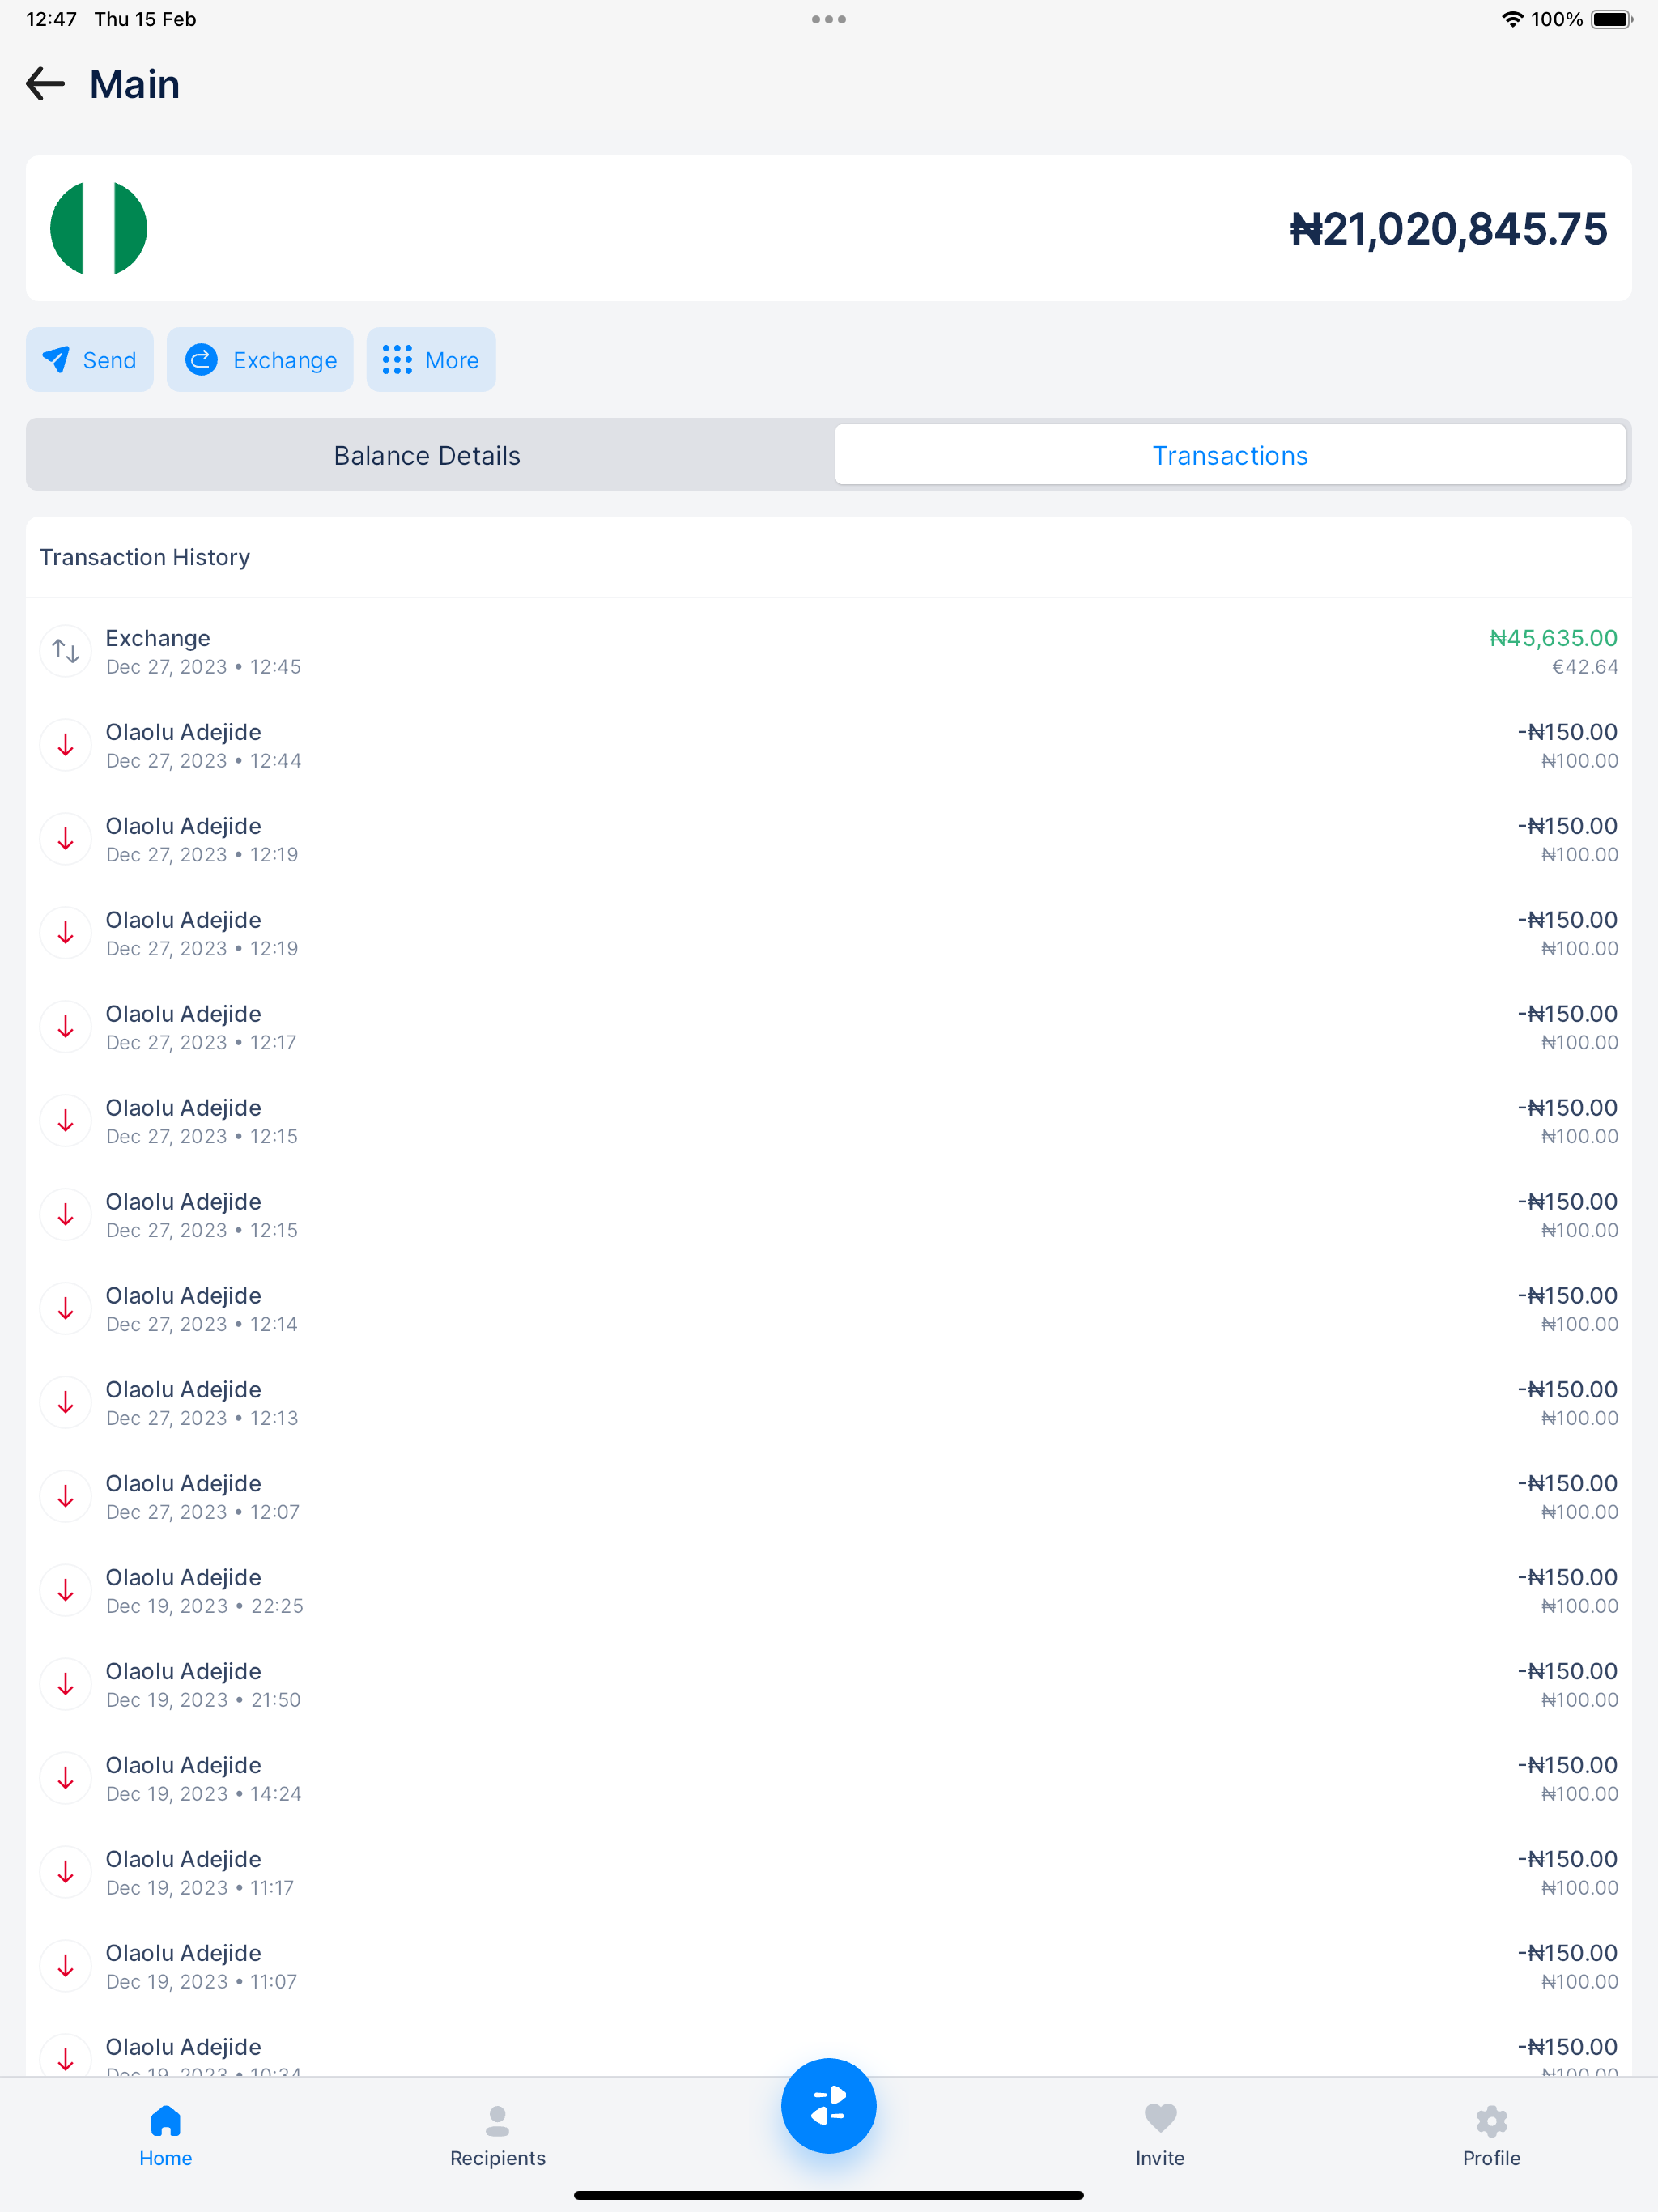Open Dec 19 transaction at 11:17
The image size is (1658, 2212).
pos(829,1873)
